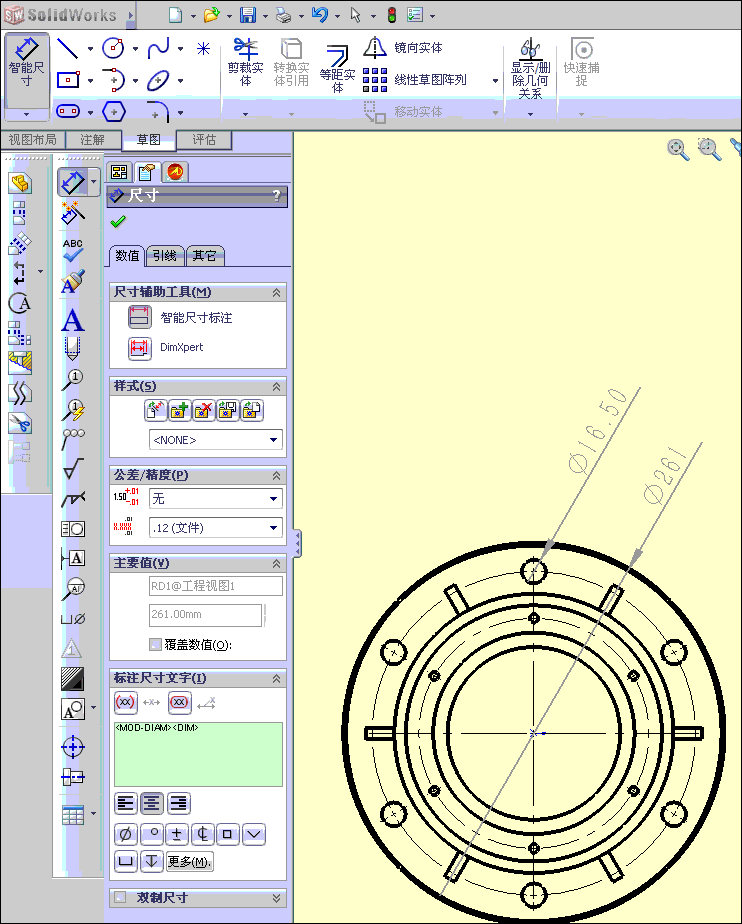Open the <NONE> style dropdown
Screen dimensions: 742x924
point(216,440)
